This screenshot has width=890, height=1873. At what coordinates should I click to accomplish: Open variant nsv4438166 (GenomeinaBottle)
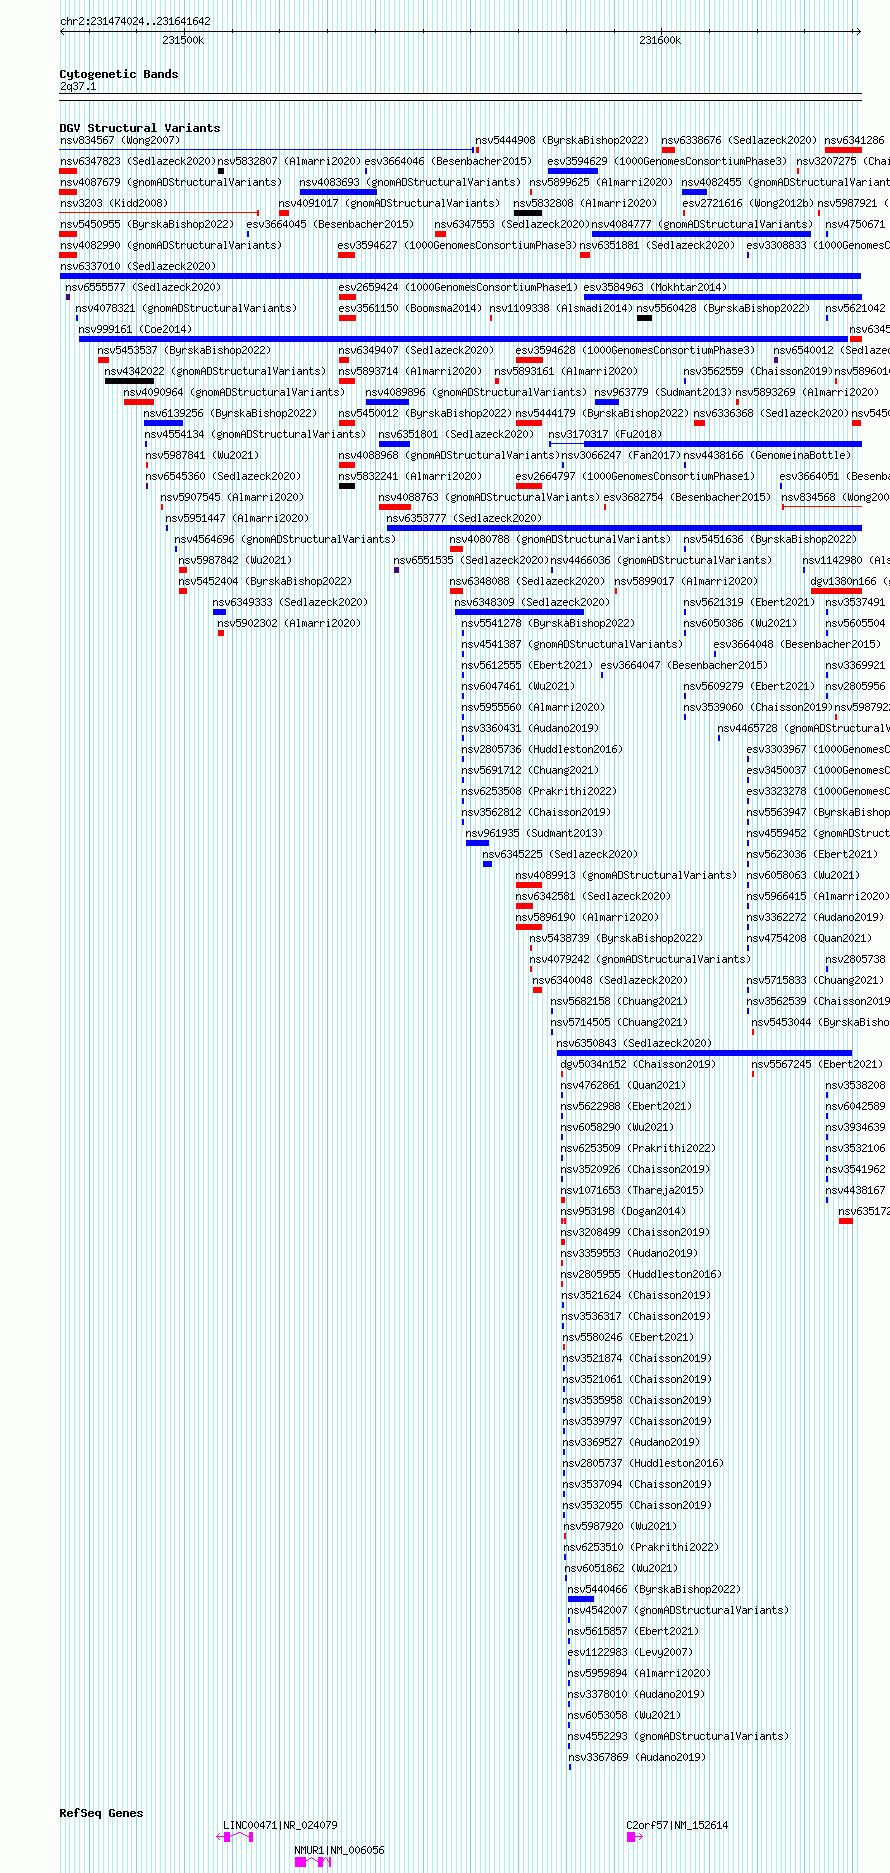(x=767, y=456)
